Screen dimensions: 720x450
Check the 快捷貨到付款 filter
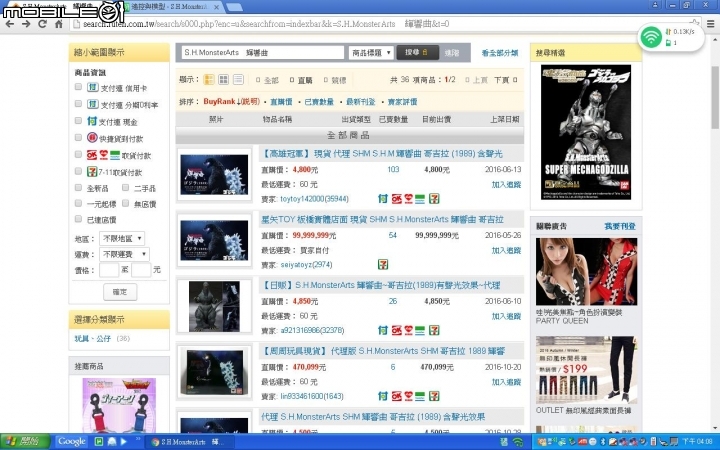tap(79, 137)
